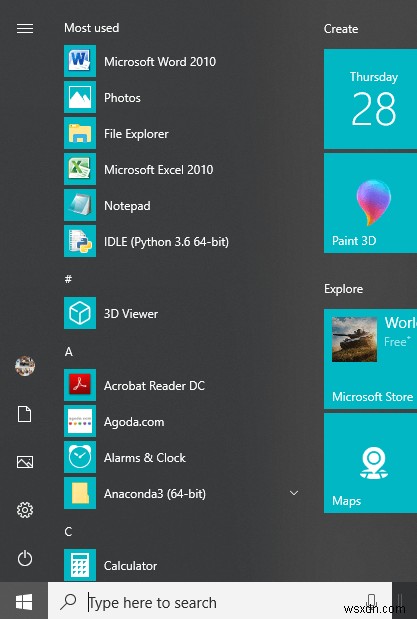This screenshot has height=619, width=417.
Task: Click the 'C' letter group header
Action: pos(68,531)
